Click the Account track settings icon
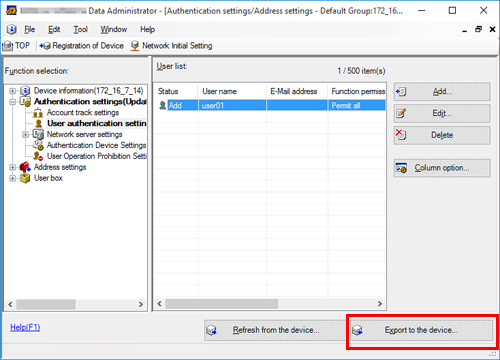 click(38, 113)
